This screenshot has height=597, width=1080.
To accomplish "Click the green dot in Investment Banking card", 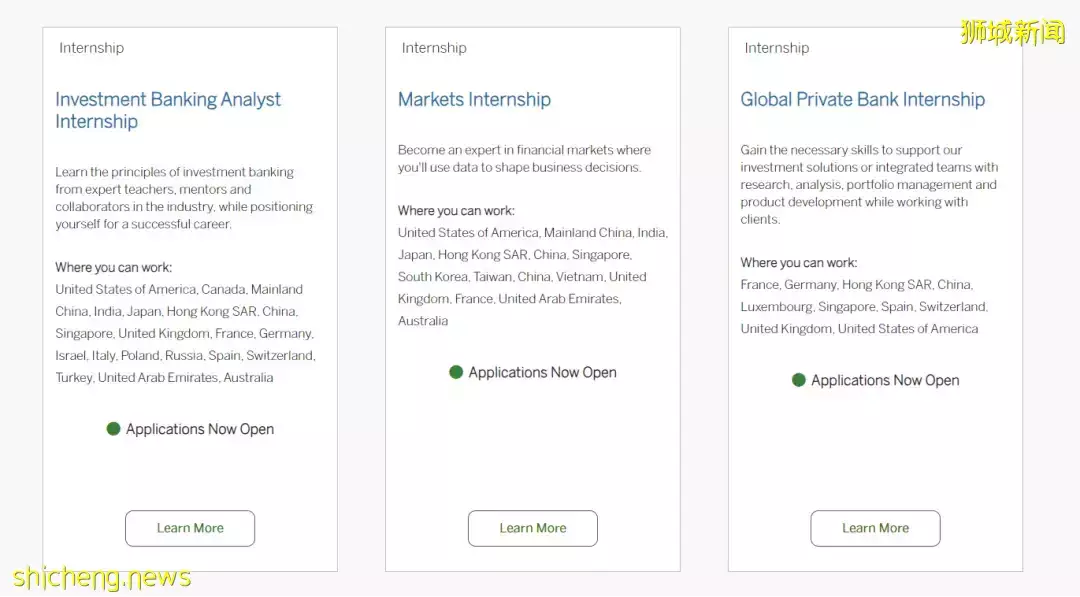I will pos(114,429).
